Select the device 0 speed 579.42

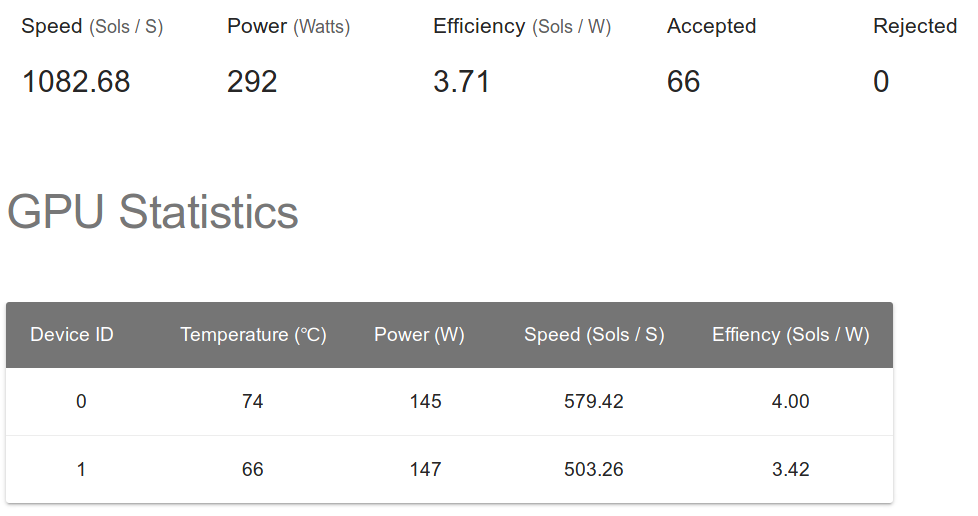(x=594, y=401)
